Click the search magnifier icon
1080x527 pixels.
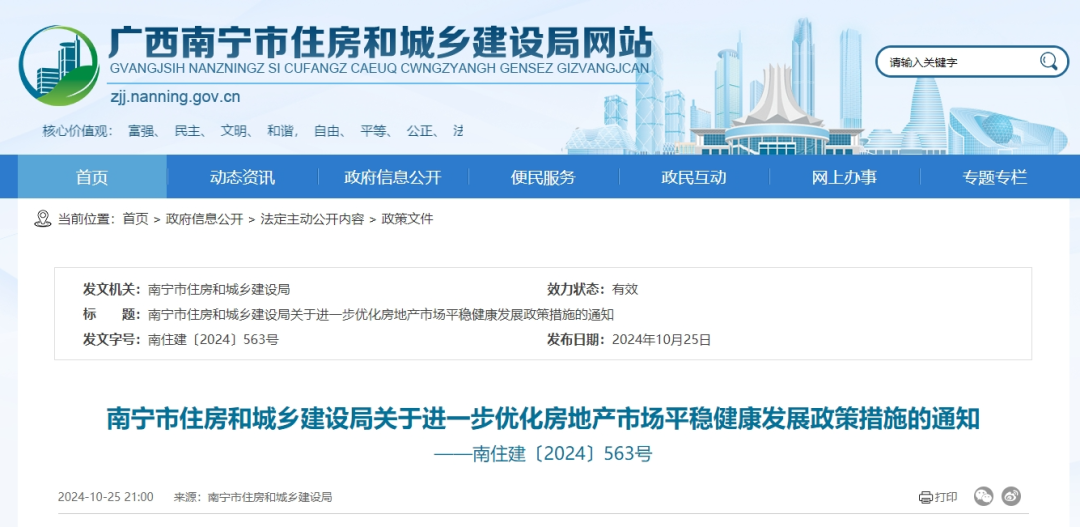click(1048, 61)
